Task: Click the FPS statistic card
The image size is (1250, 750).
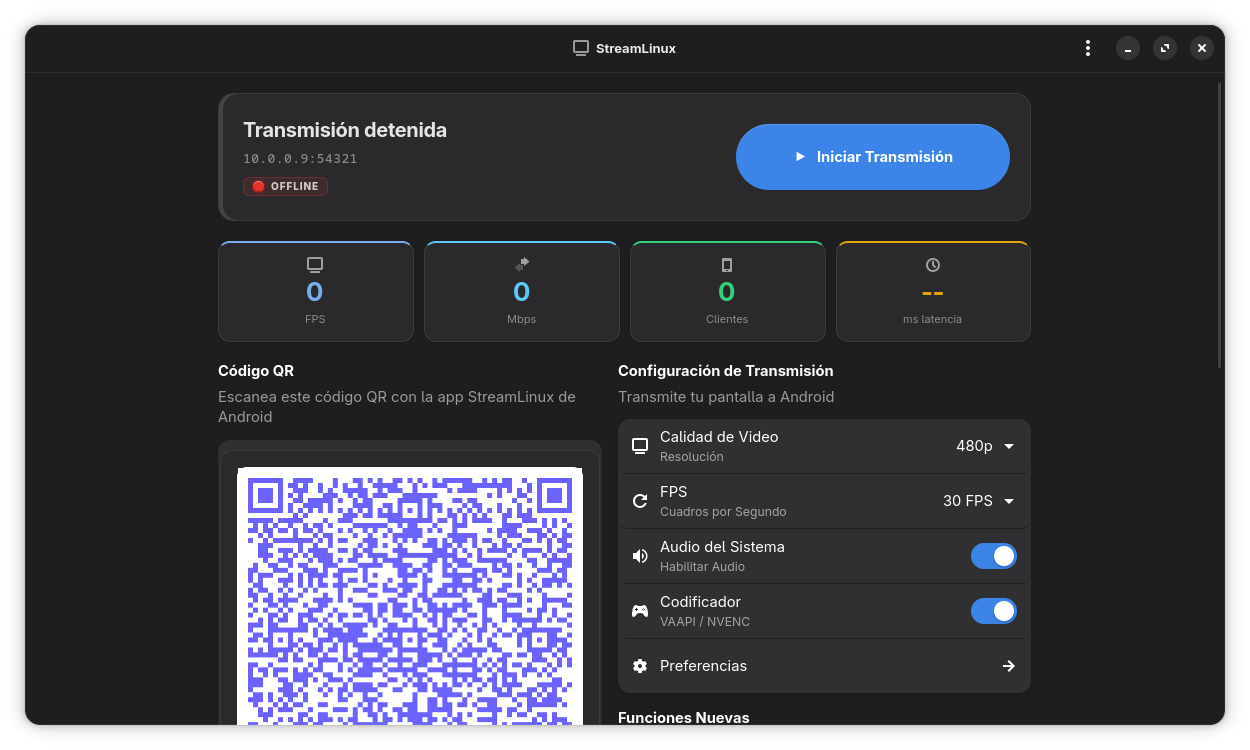Action: 315,292
